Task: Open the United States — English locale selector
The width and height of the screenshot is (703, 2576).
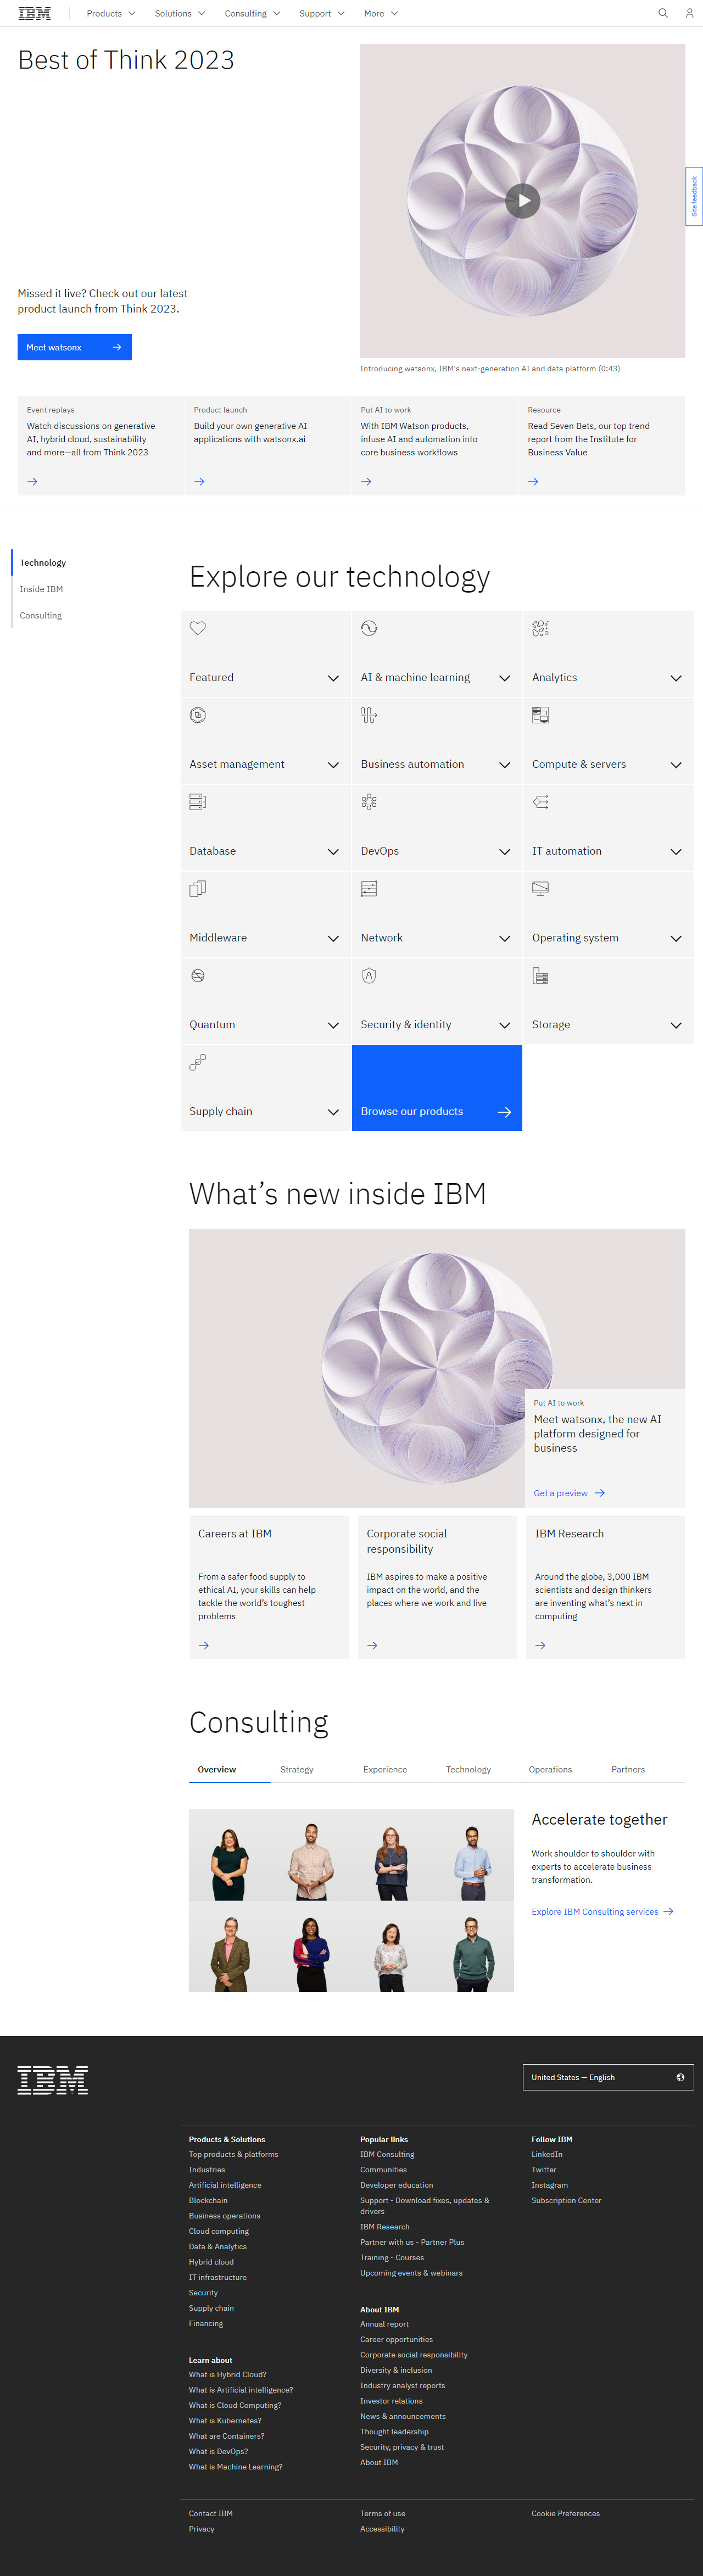Action: tap(608, 2077)
